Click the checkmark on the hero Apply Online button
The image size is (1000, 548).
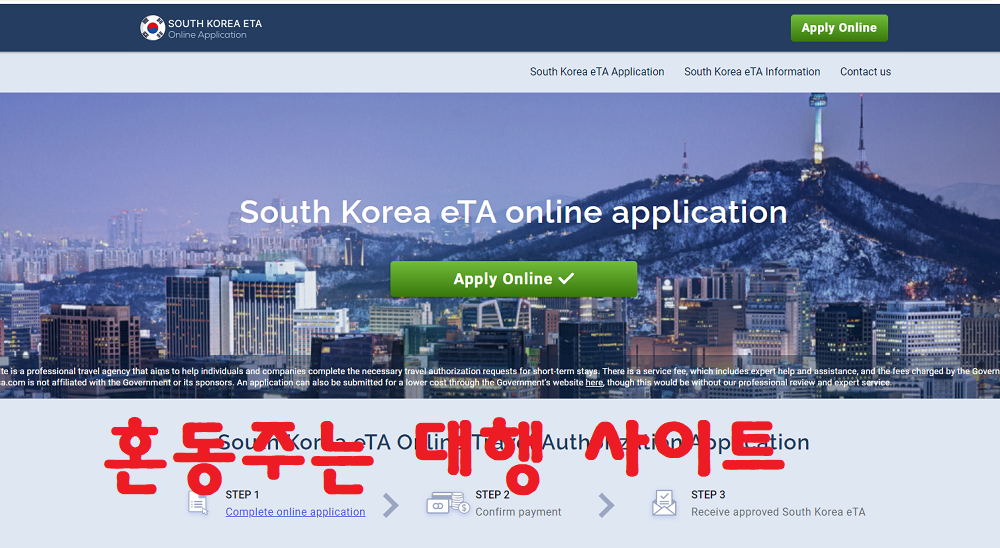click(x=566, y=279)
